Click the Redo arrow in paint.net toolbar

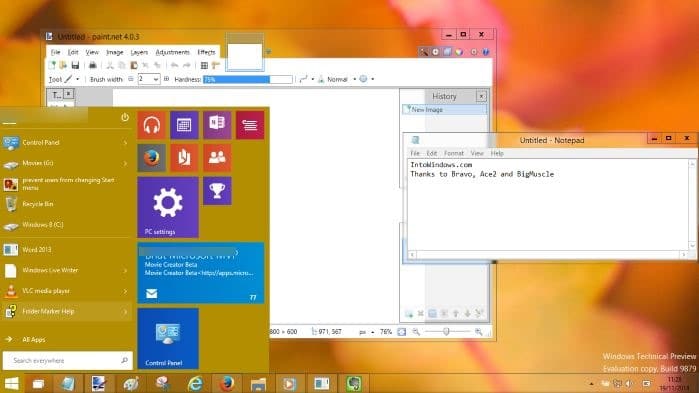(187, 66)
